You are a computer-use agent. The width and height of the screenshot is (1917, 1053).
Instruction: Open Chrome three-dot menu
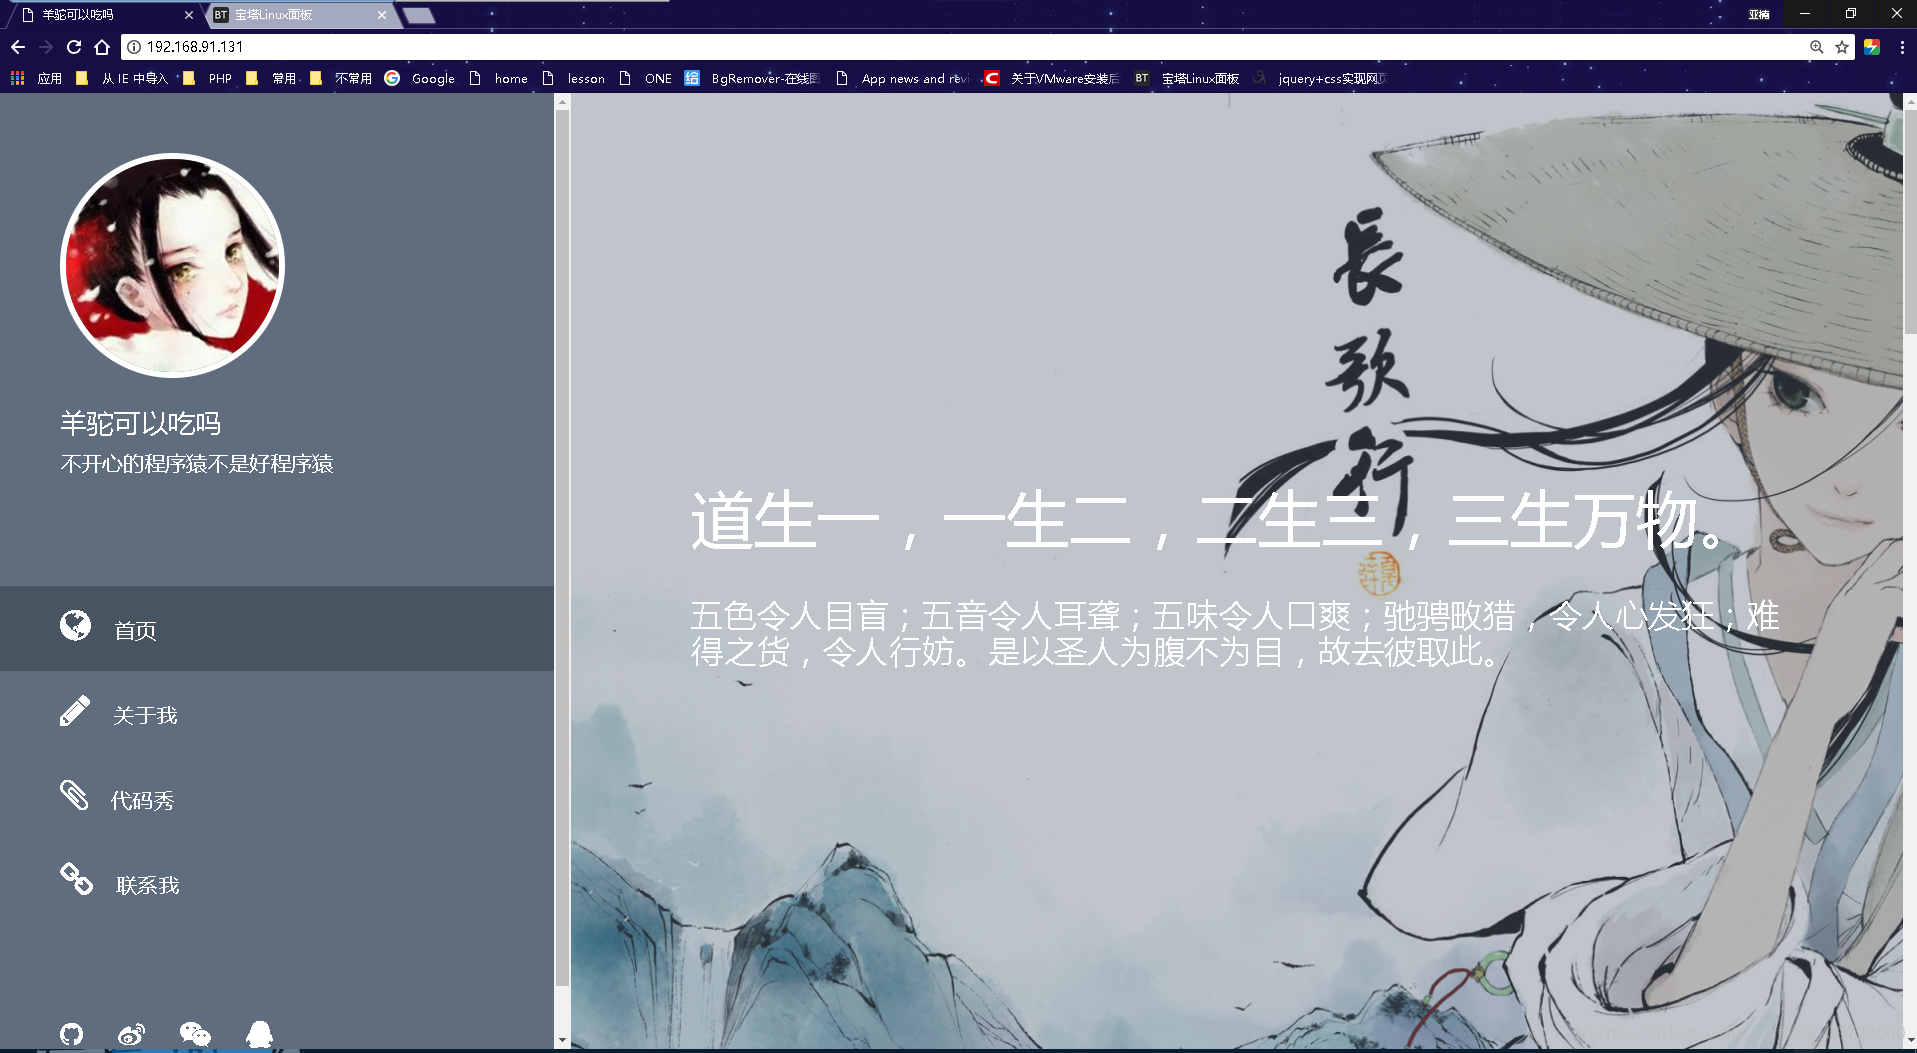click(x=1902, y=47)
